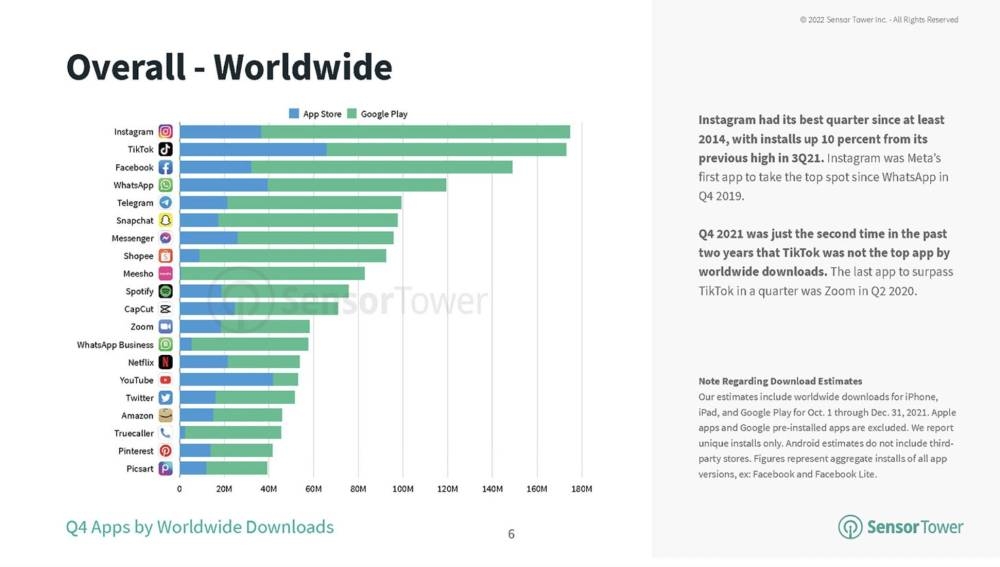The height and width of the screenshot is (567, 1000).
Task: Click the Overall - Worldwide title
Action: pyautogui.click(x=229, y=67)
